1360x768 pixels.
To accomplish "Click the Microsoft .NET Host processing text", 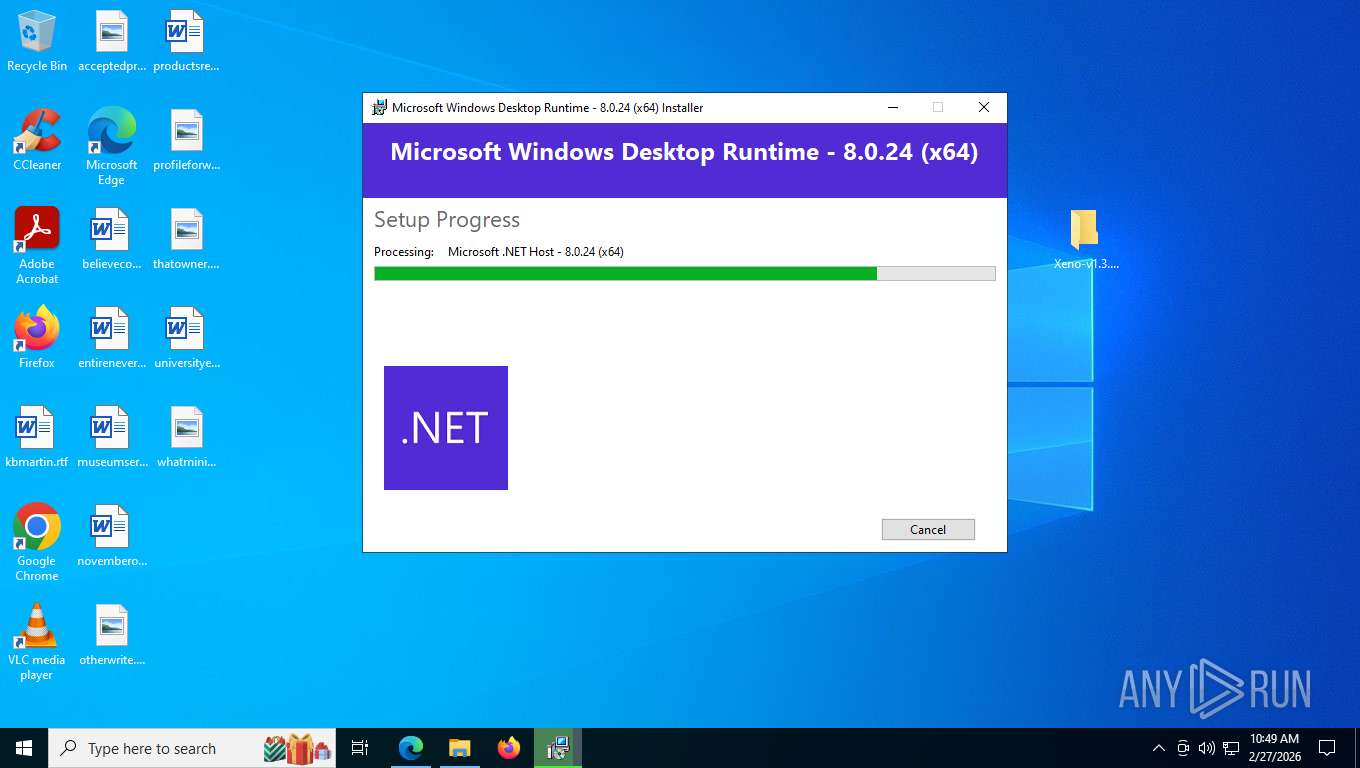I will tap(536, 252).
